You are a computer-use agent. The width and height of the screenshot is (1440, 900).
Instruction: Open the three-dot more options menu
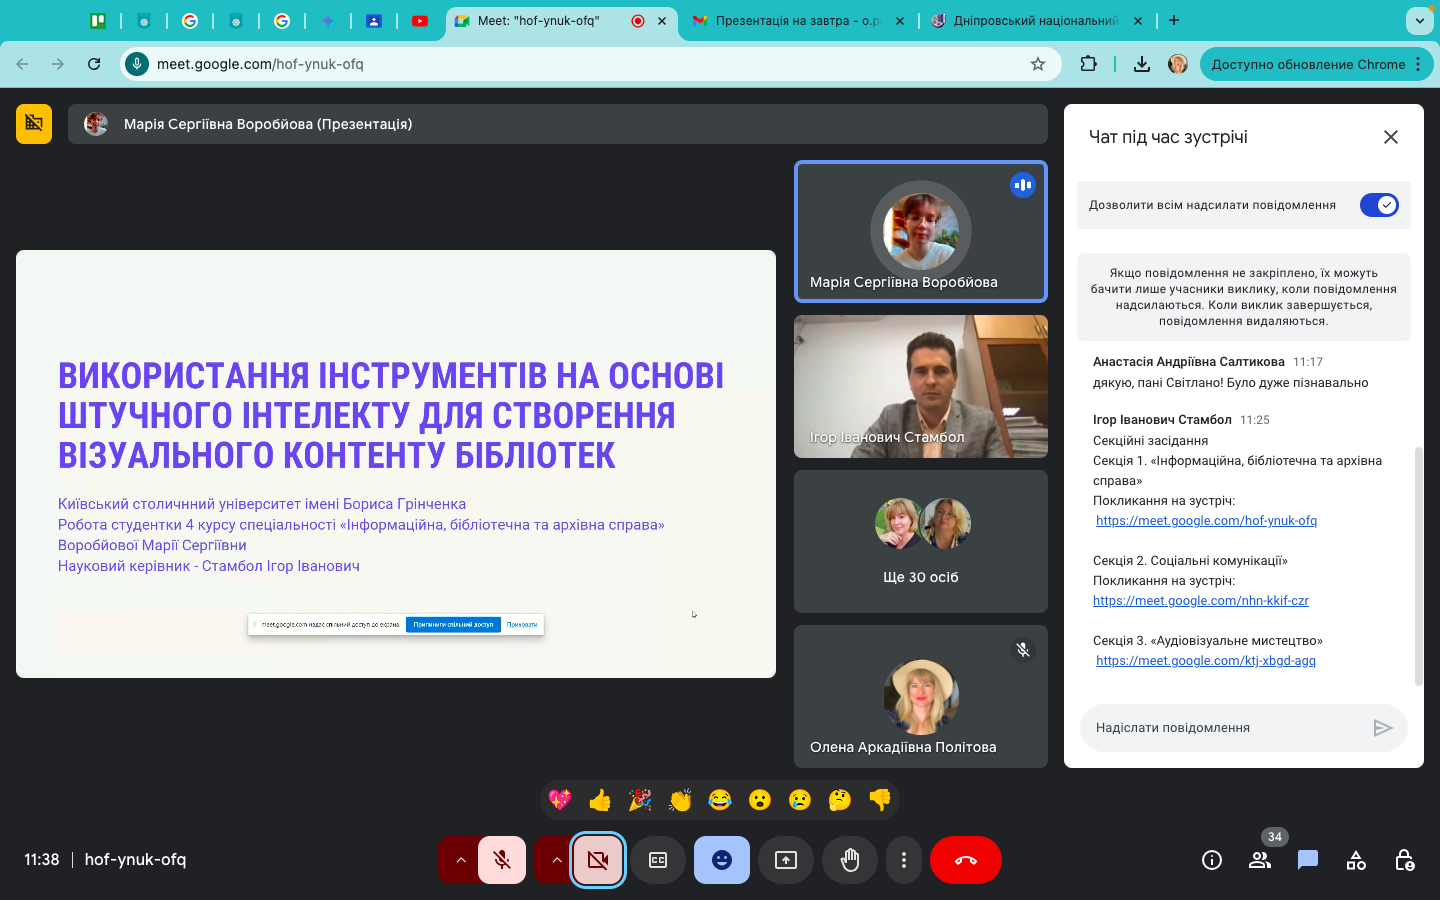click(904, 860)
